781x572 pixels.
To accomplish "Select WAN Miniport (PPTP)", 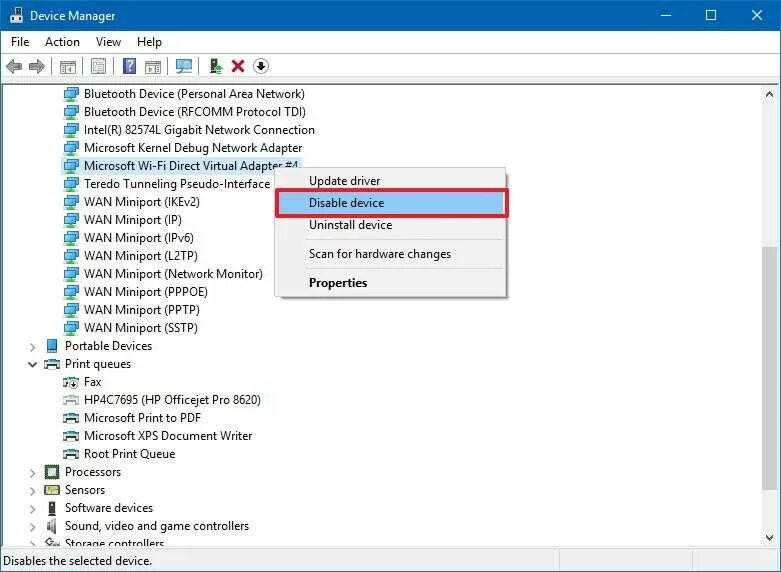I will [x=142, y=310].
